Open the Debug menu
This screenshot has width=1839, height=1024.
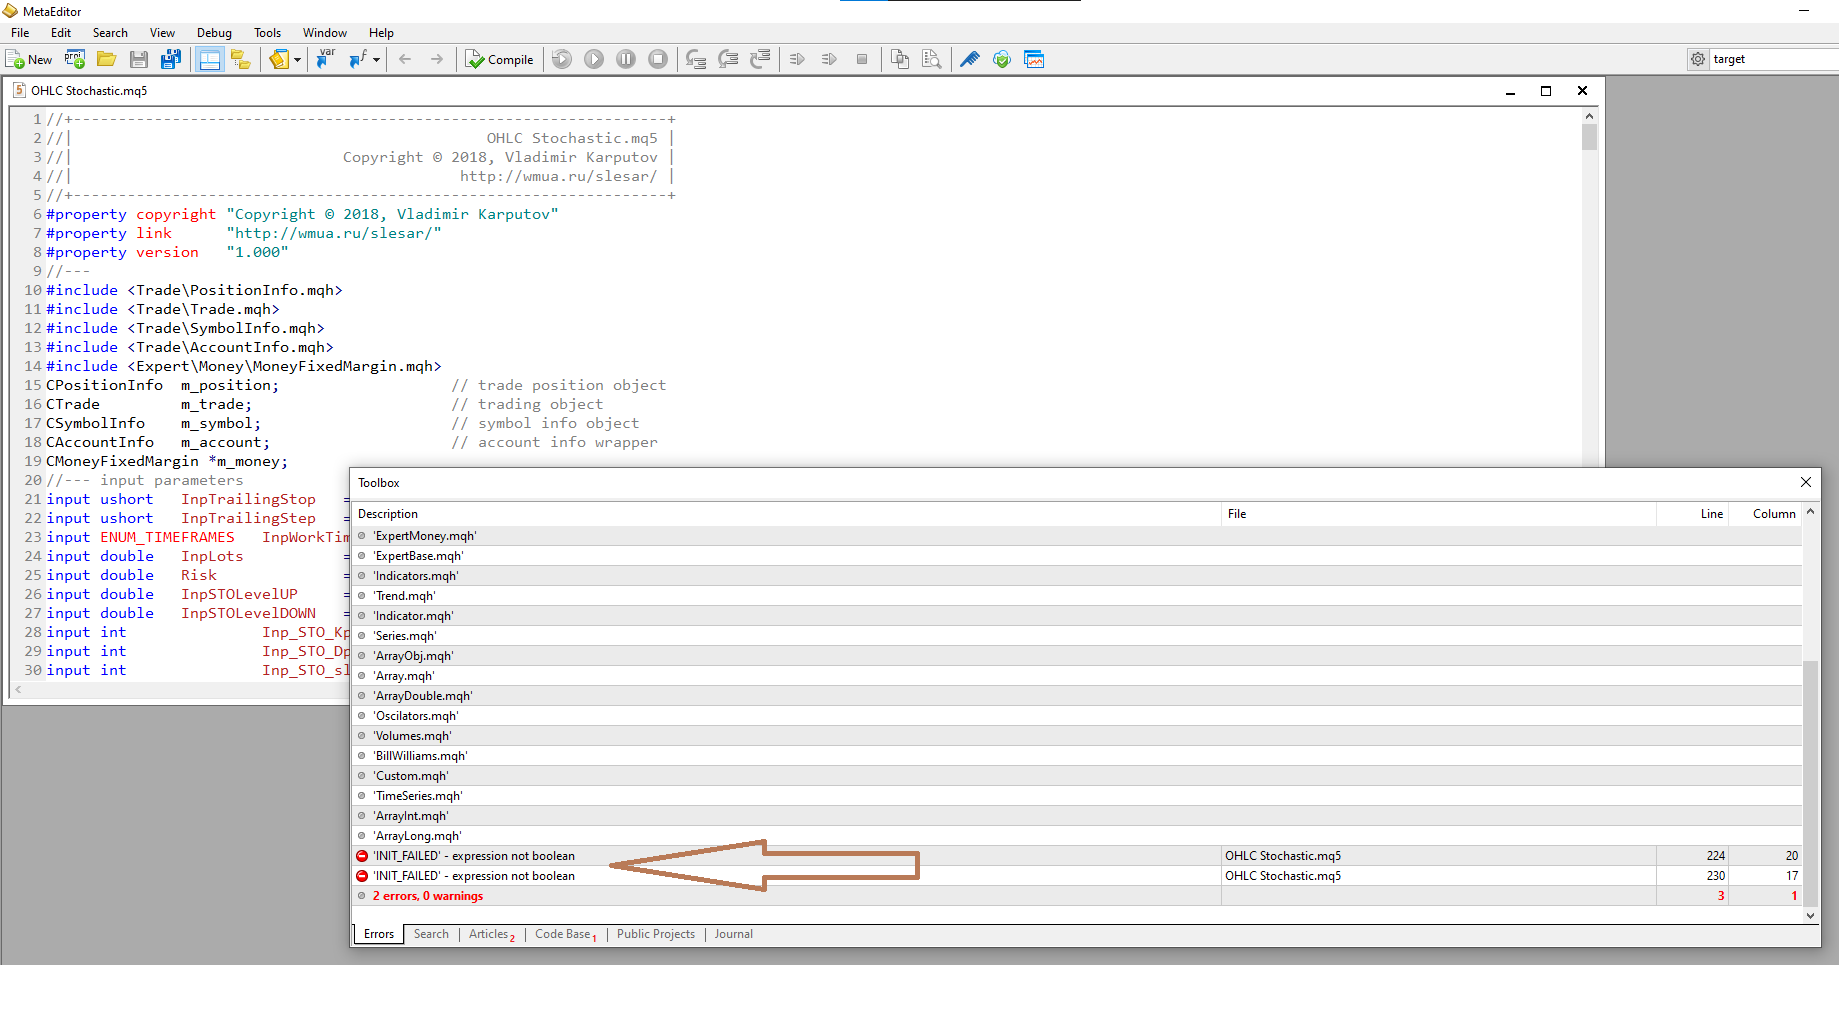214,32
